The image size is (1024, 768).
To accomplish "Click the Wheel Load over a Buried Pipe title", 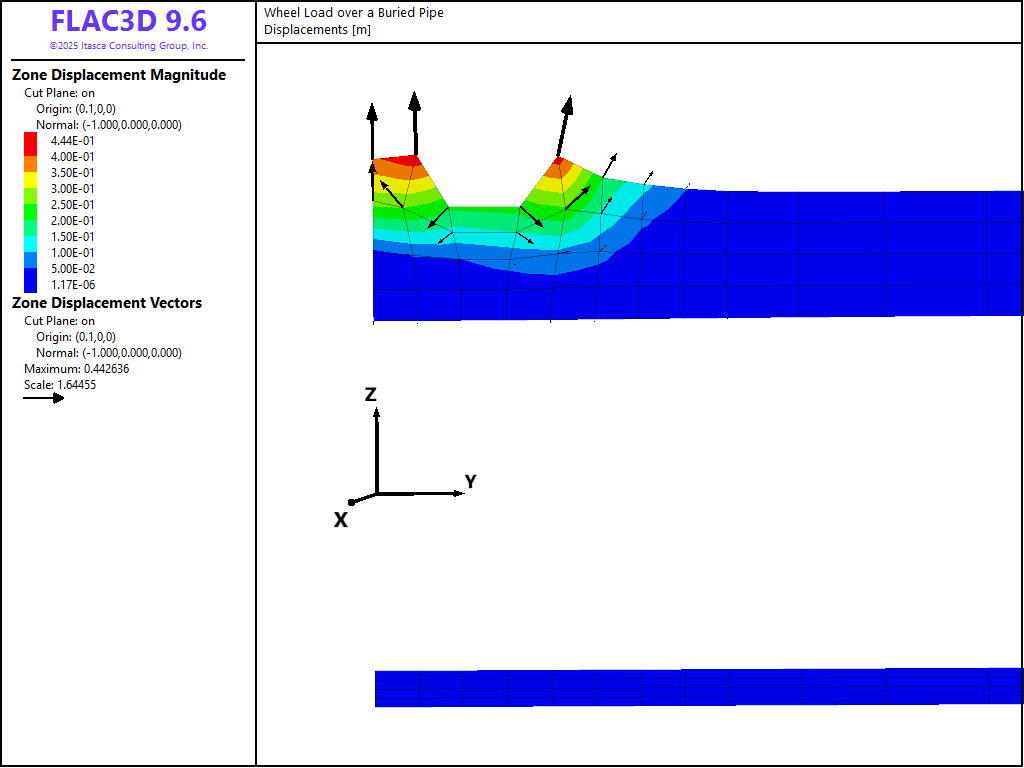I will tap(354, 13).
